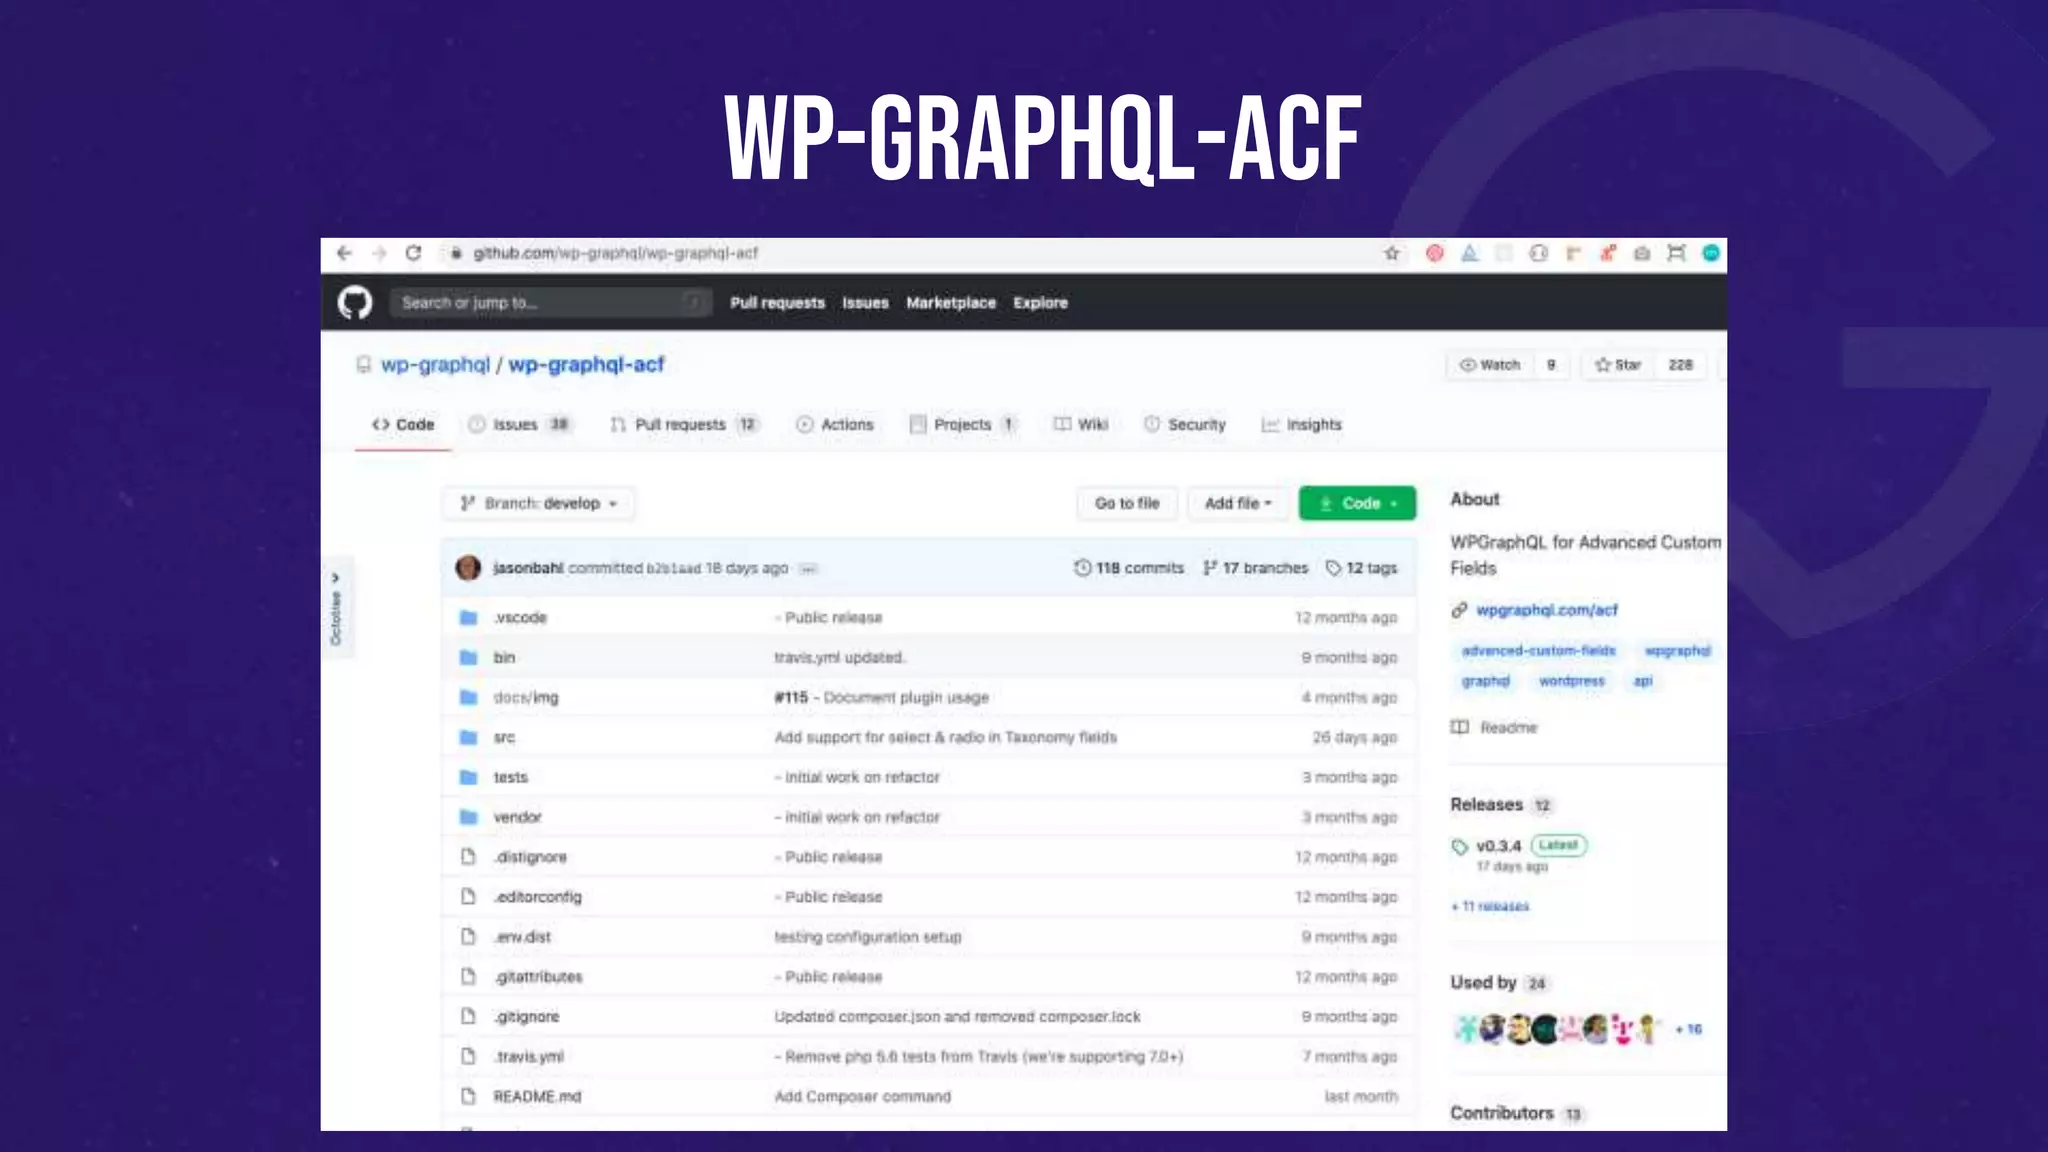Image resolution: width=2048 pixels, height=1152 pixels.
Task: Expand the green Code dropdown
Action: coord(1357,503)
